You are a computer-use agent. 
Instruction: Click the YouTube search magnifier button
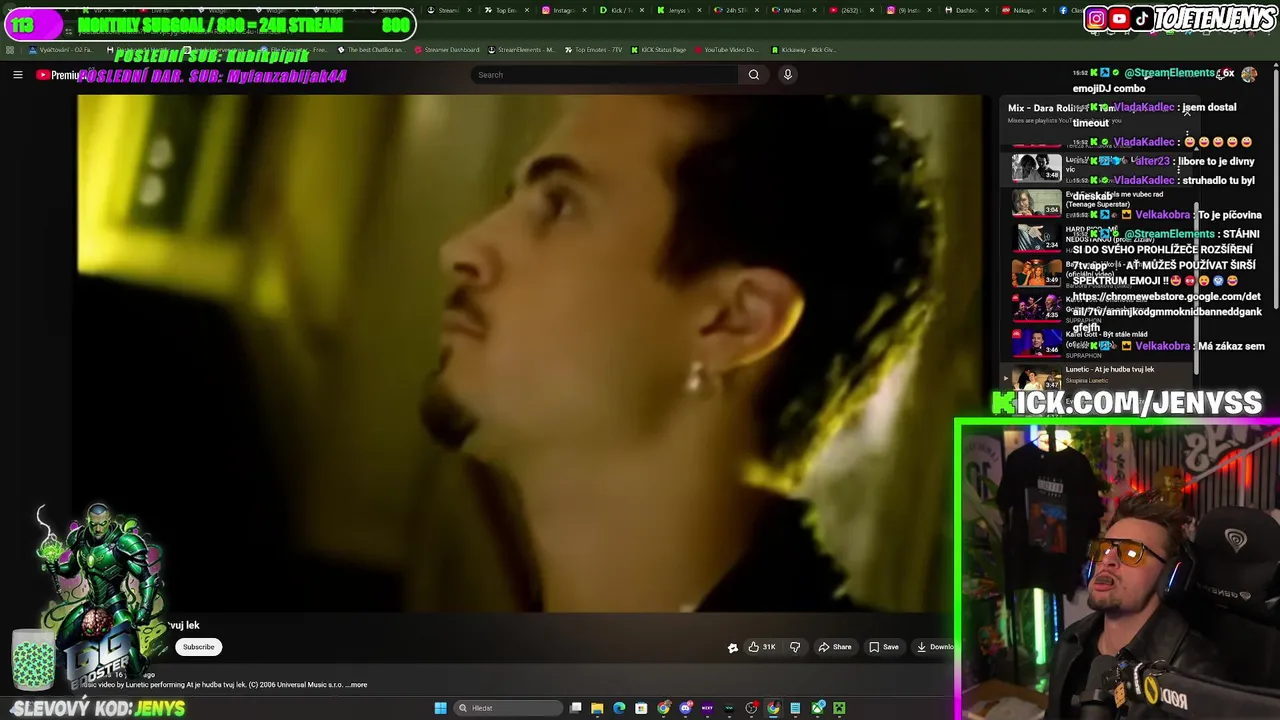pos(754,75)
